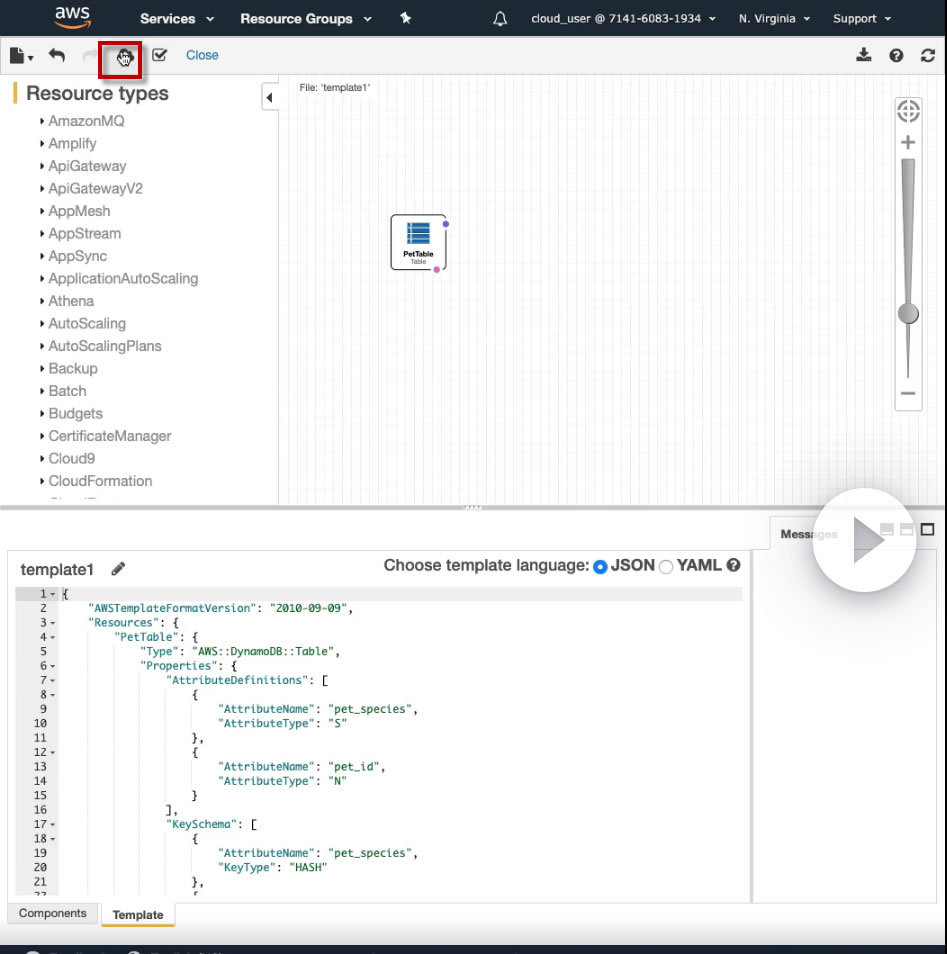Screen dimensions: 947x954
Task: Click the zoom out minus icon
Action: tap(908, 393)
